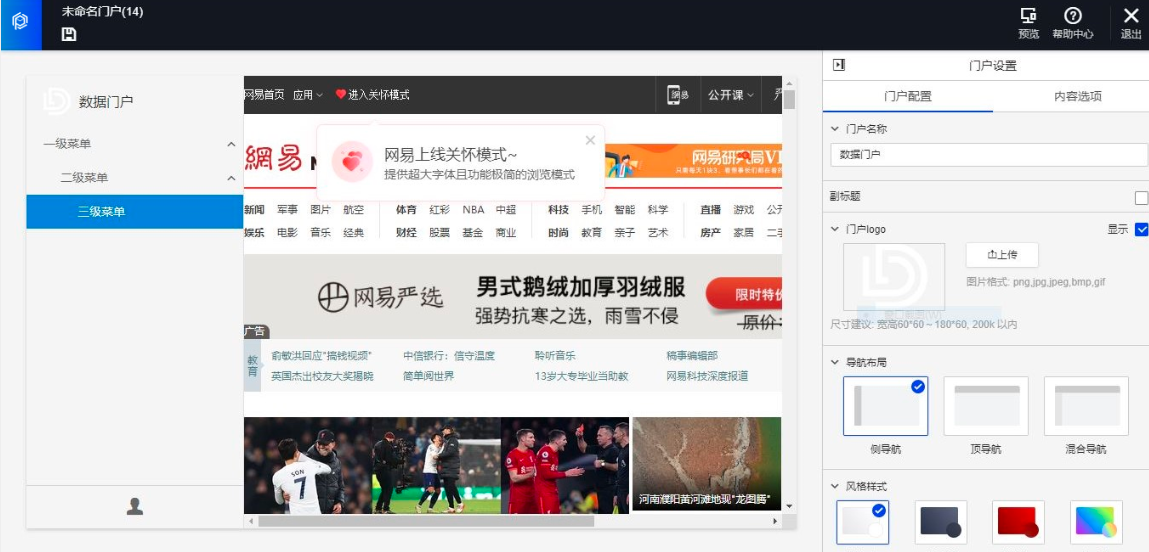Open 简单闯世界 link
This screenshot has height=552, width=1149.
[x=428, y=376]
